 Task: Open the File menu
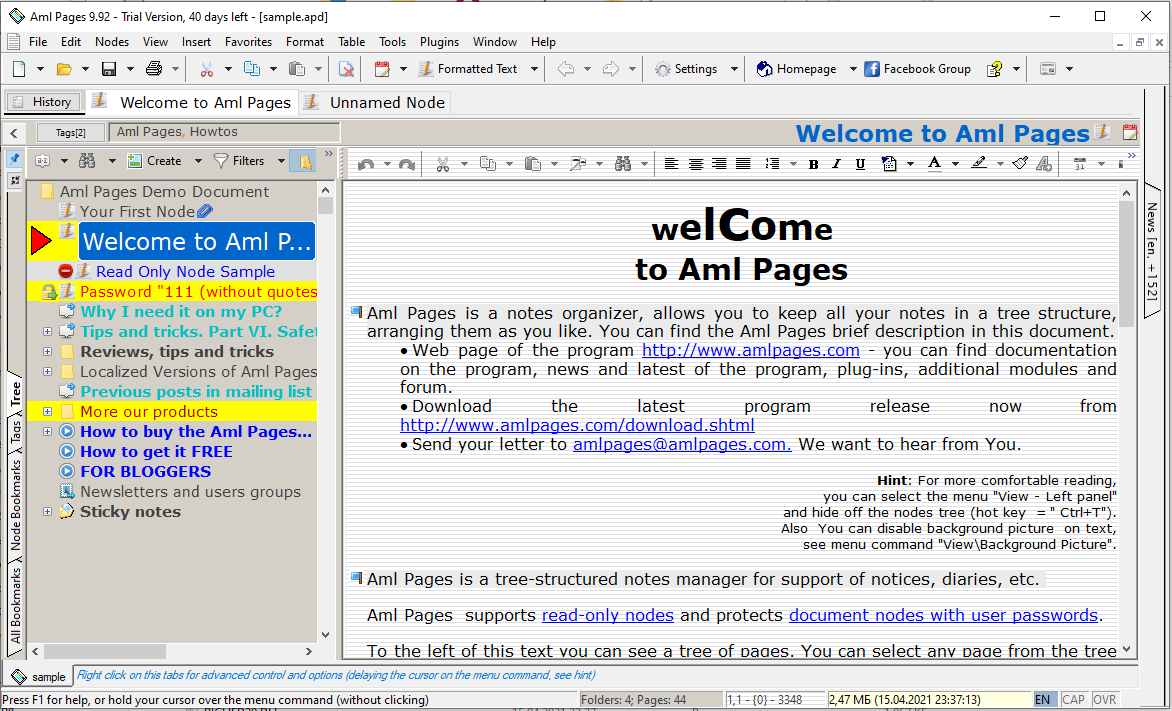[37, 42]
